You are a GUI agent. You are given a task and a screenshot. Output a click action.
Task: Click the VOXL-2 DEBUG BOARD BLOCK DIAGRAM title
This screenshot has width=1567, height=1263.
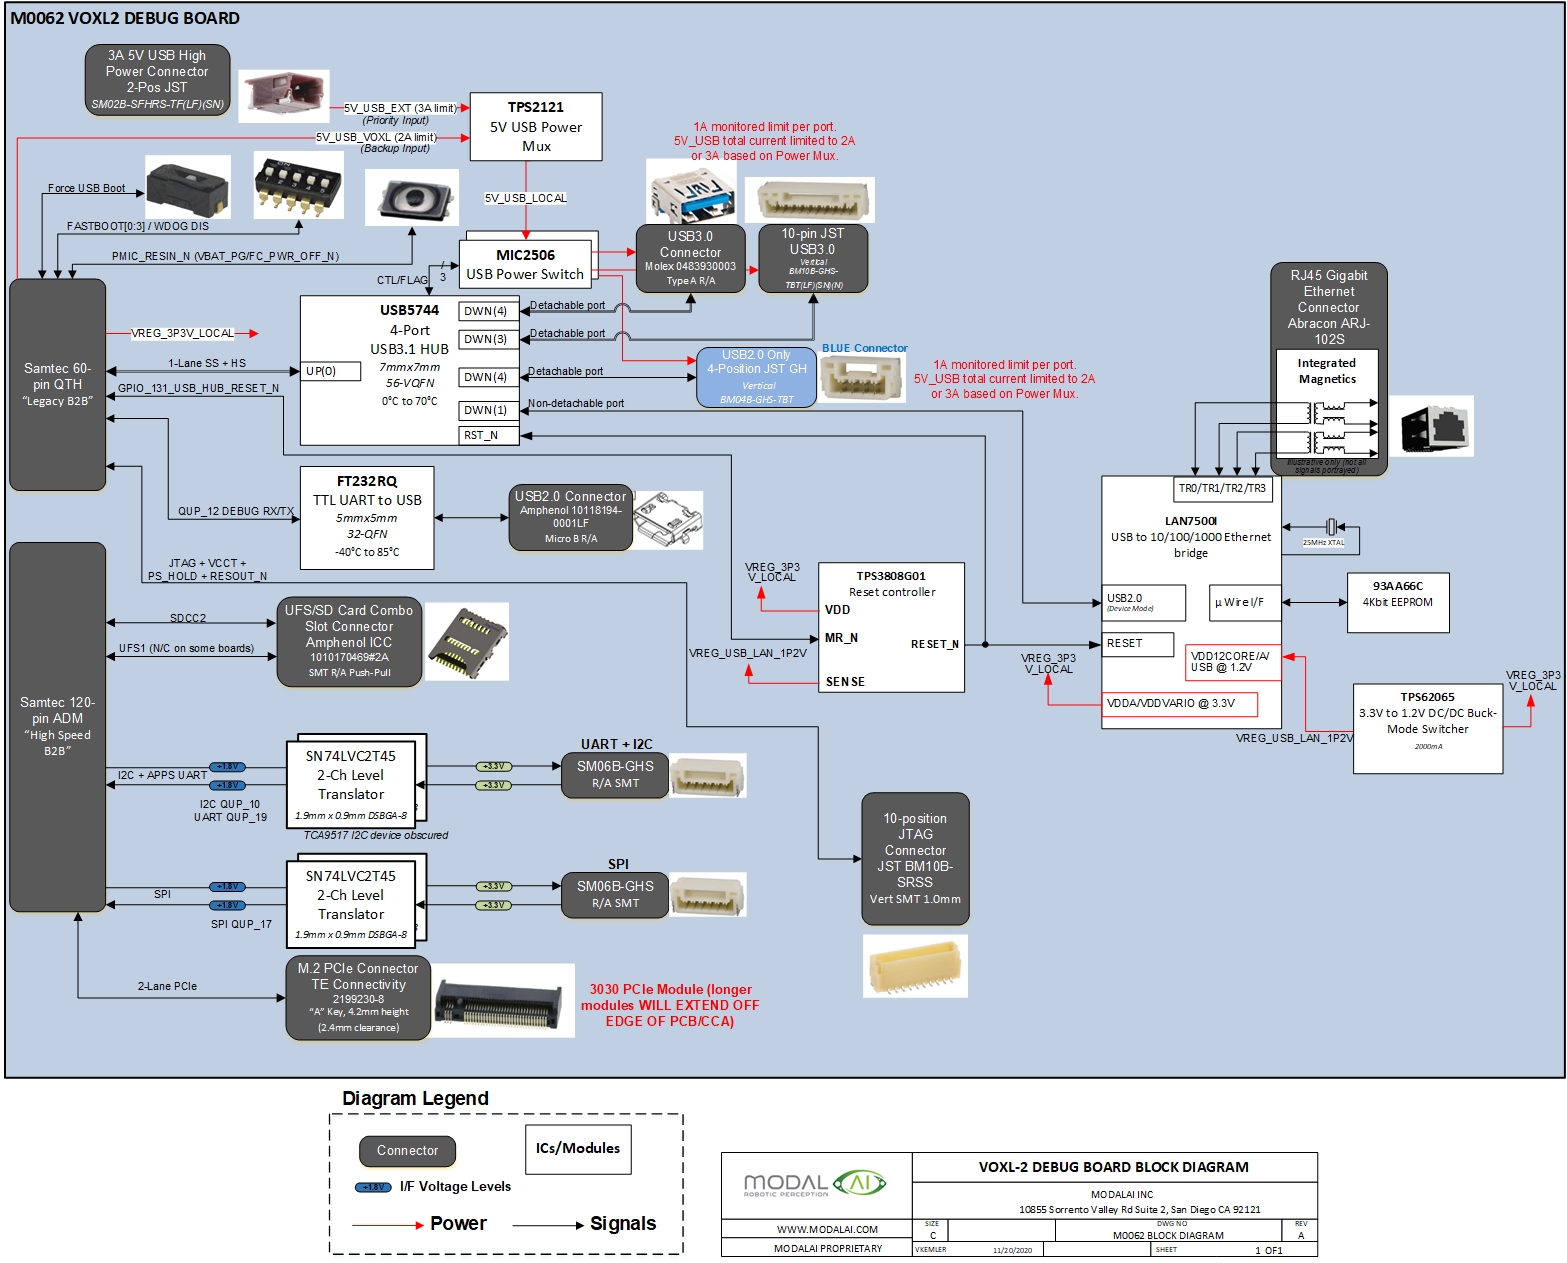(x=1114, y=1167)
